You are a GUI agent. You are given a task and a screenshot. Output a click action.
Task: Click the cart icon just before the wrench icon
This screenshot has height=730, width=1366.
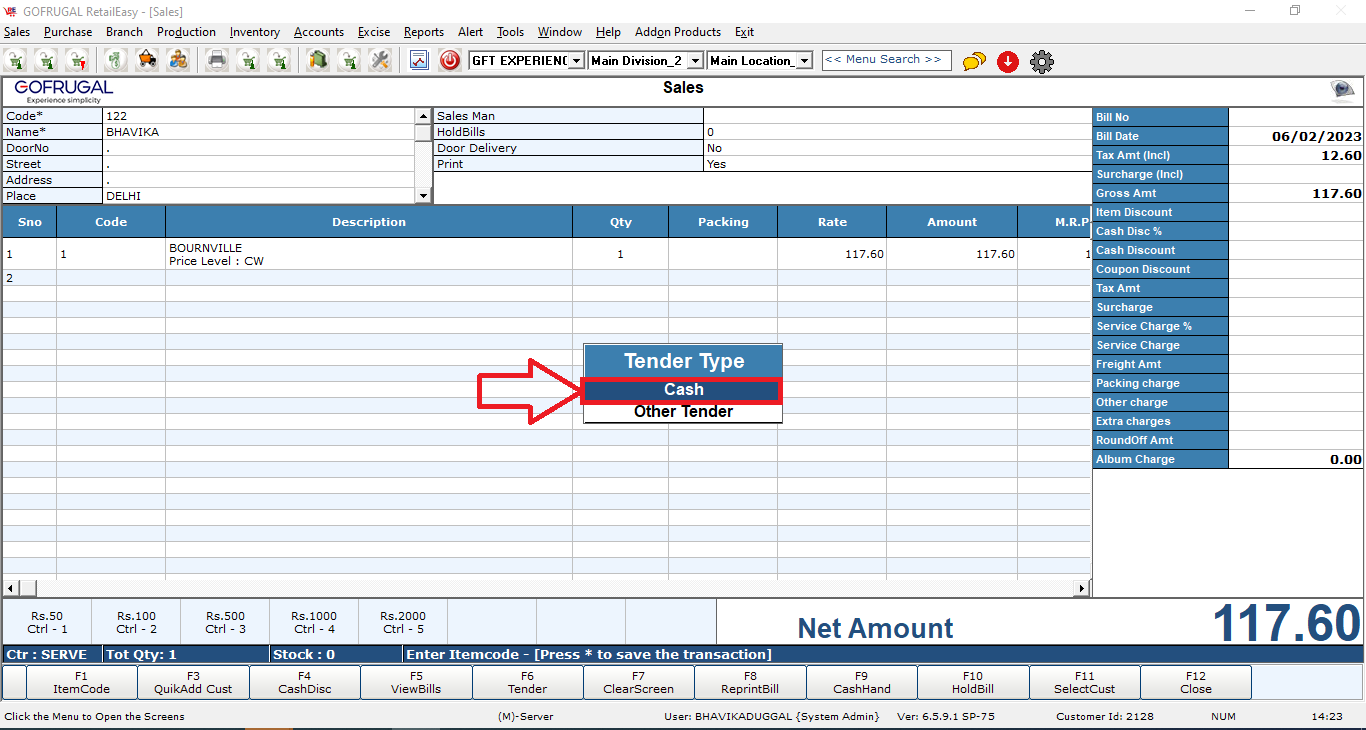[349, 61]
